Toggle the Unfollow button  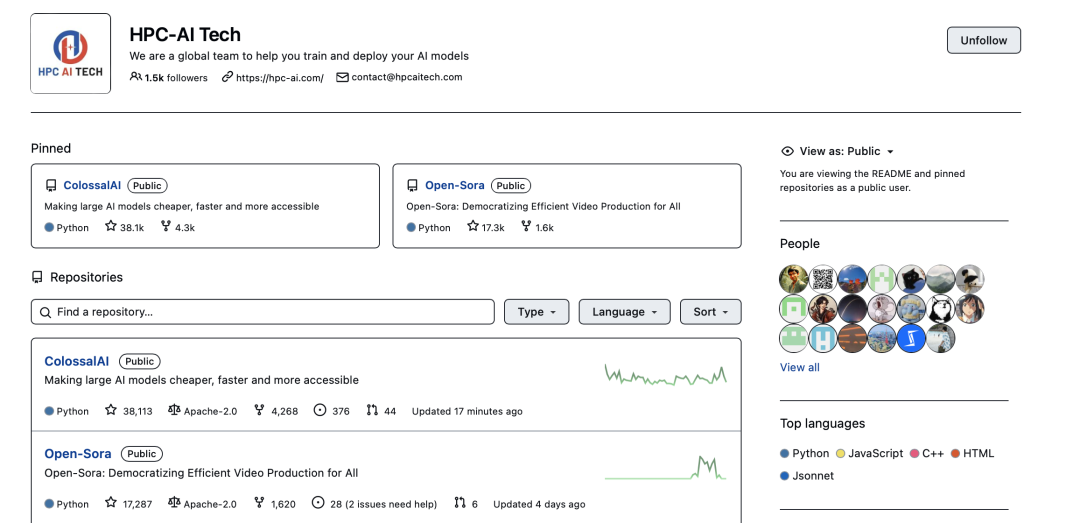pyautogui.click(x=983, y=40)
